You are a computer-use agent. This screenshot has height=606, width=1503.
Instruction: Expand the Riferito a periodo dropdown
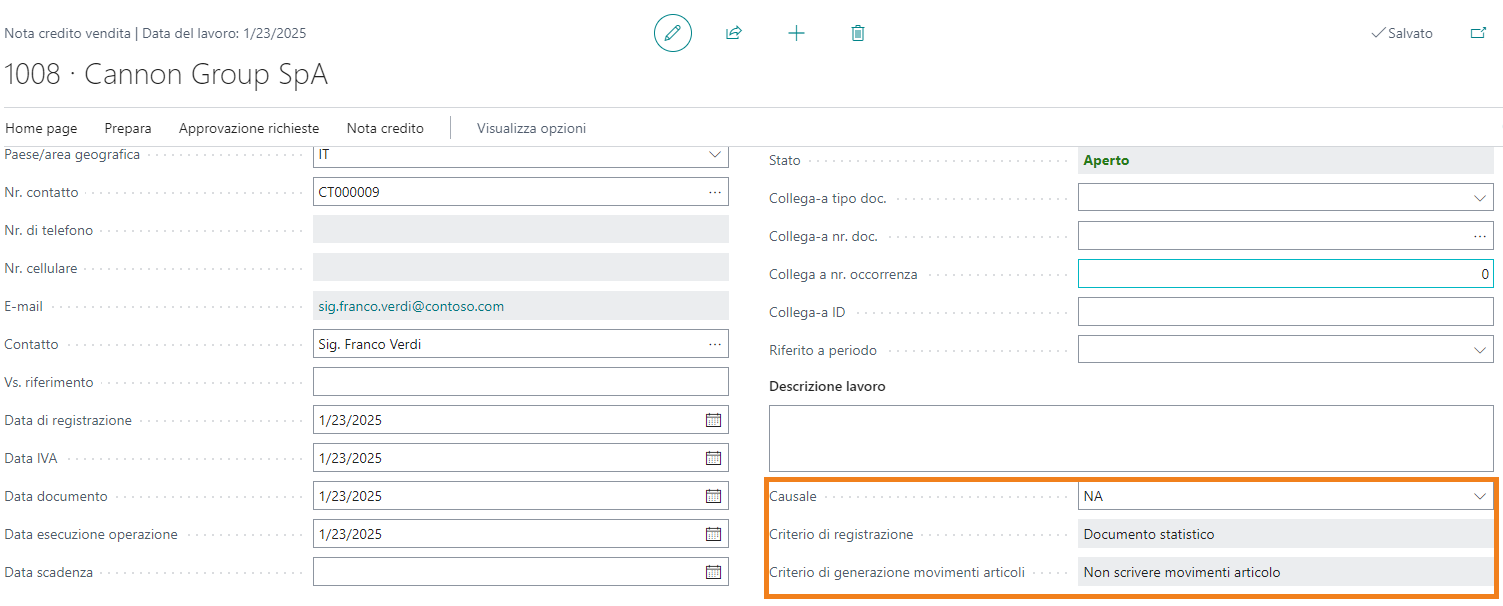click(x=1480, y=350)
